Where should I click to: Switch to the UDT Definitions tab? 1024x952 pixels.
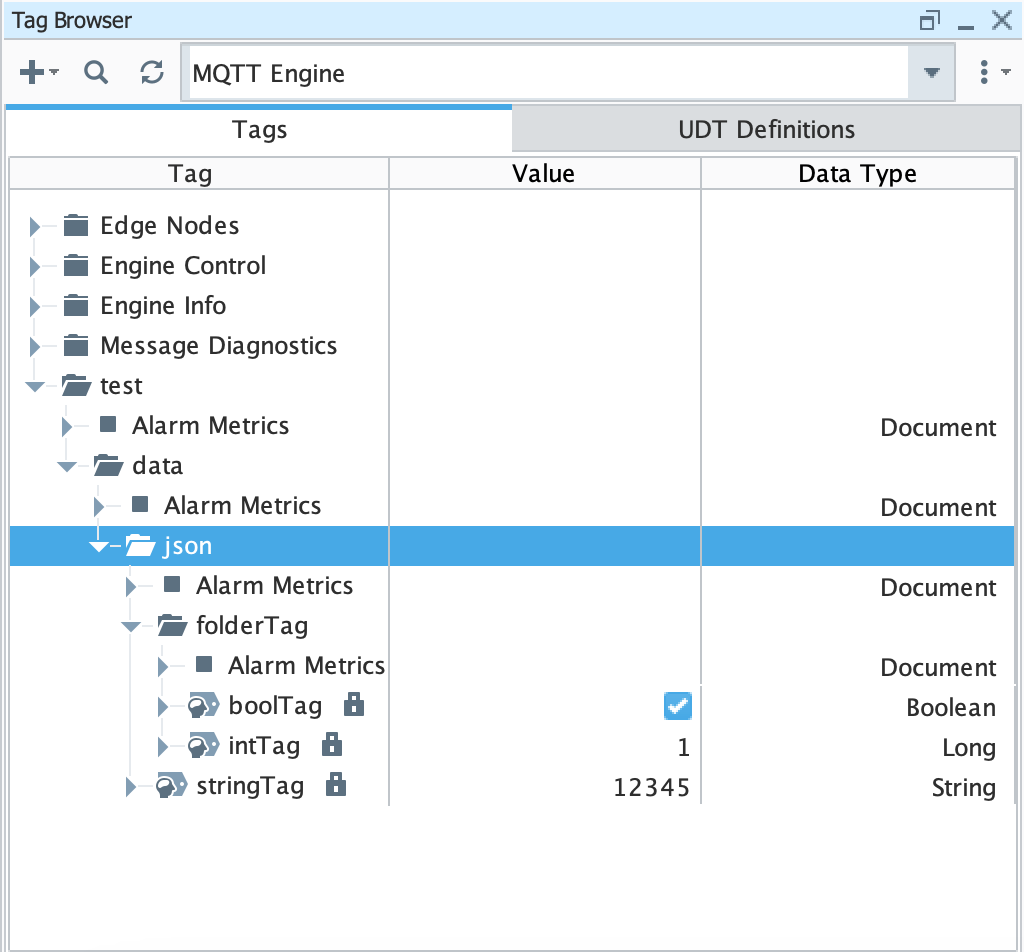pyautogui.click(x=766, y=129)
